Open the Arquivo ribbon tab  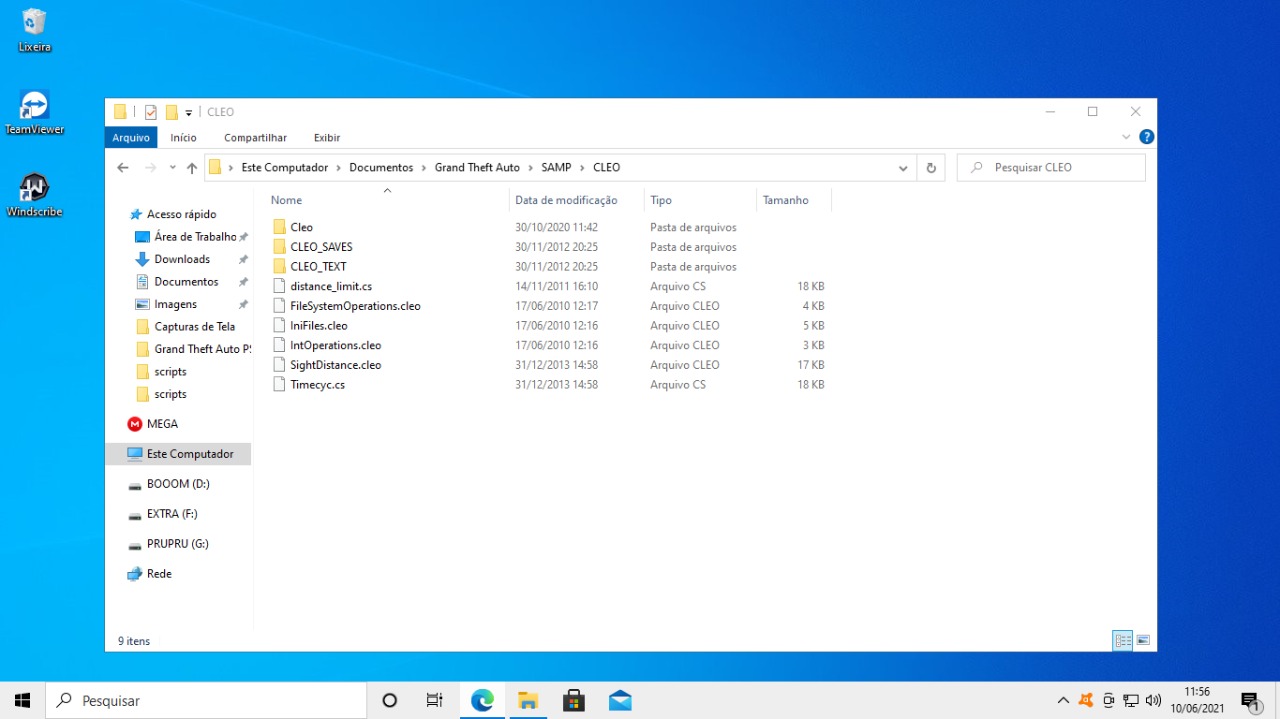click(131, 138)
